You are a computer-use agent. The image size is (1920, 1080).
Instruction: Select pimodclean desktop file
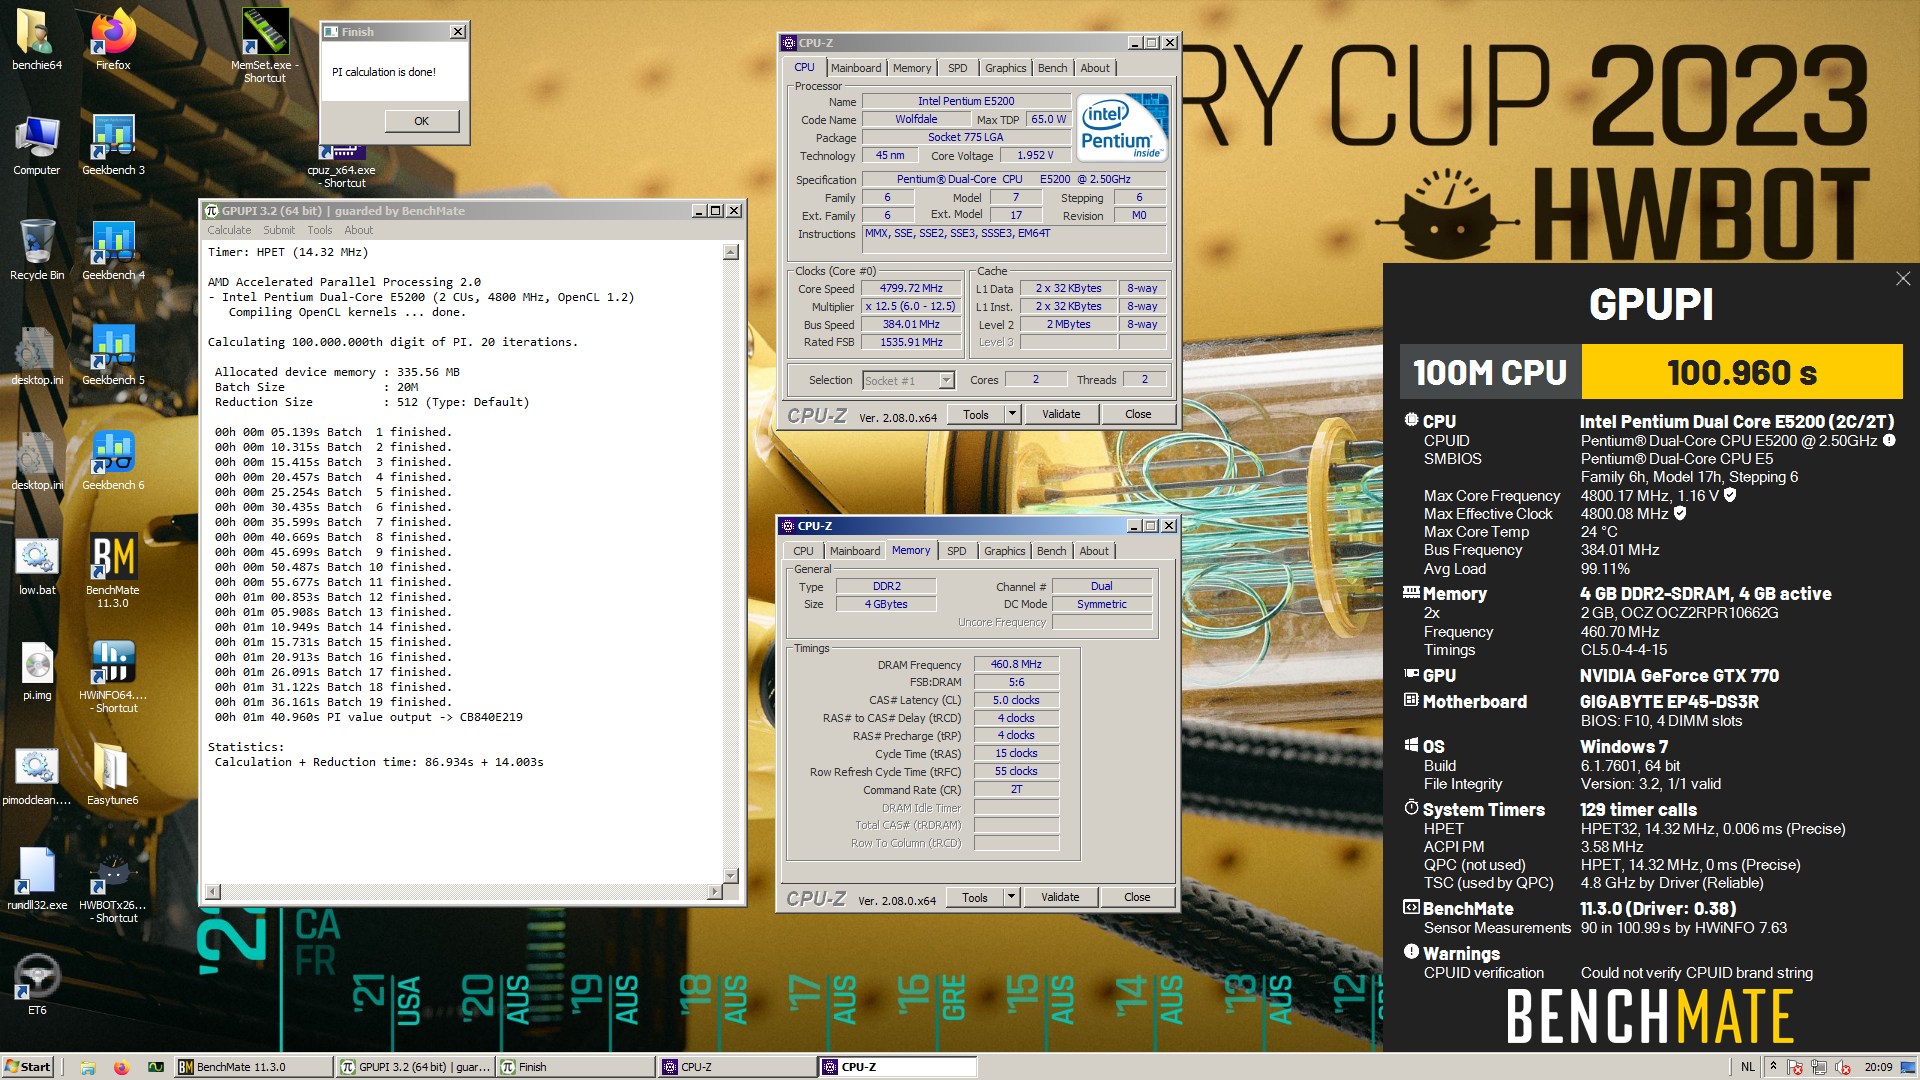(x=37, y=775)
